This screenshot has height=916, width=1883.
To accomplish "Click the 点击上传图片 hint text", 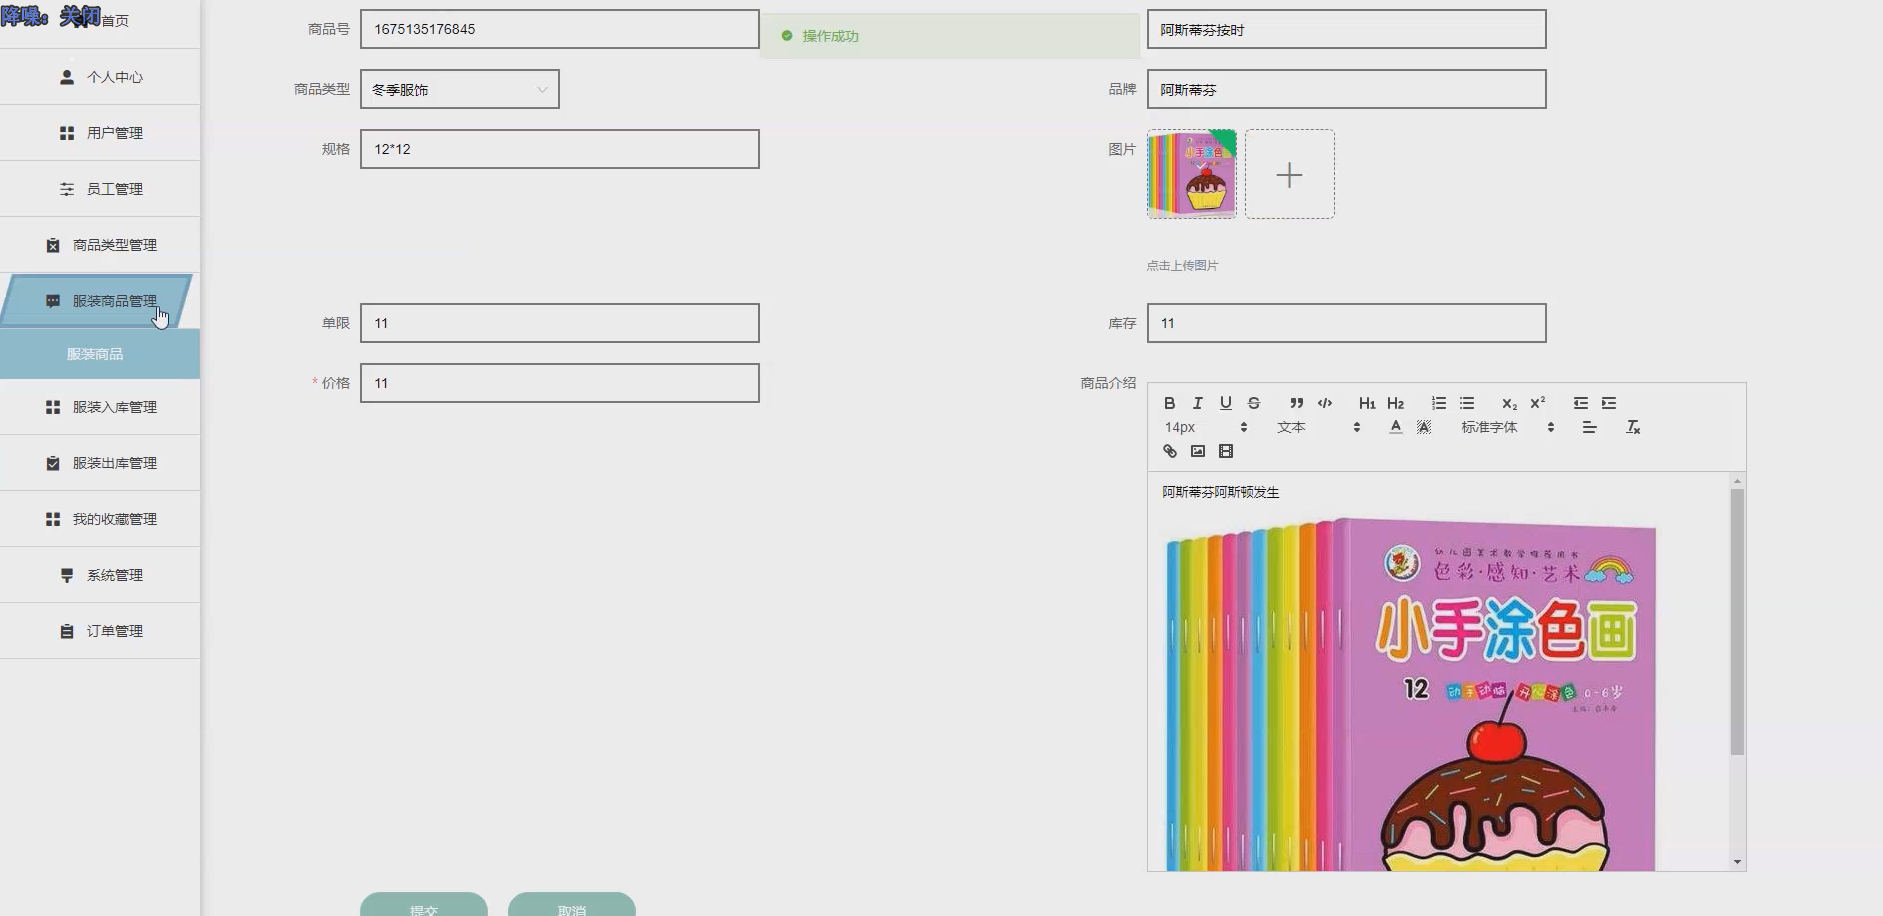I will tap(1182, 265).
